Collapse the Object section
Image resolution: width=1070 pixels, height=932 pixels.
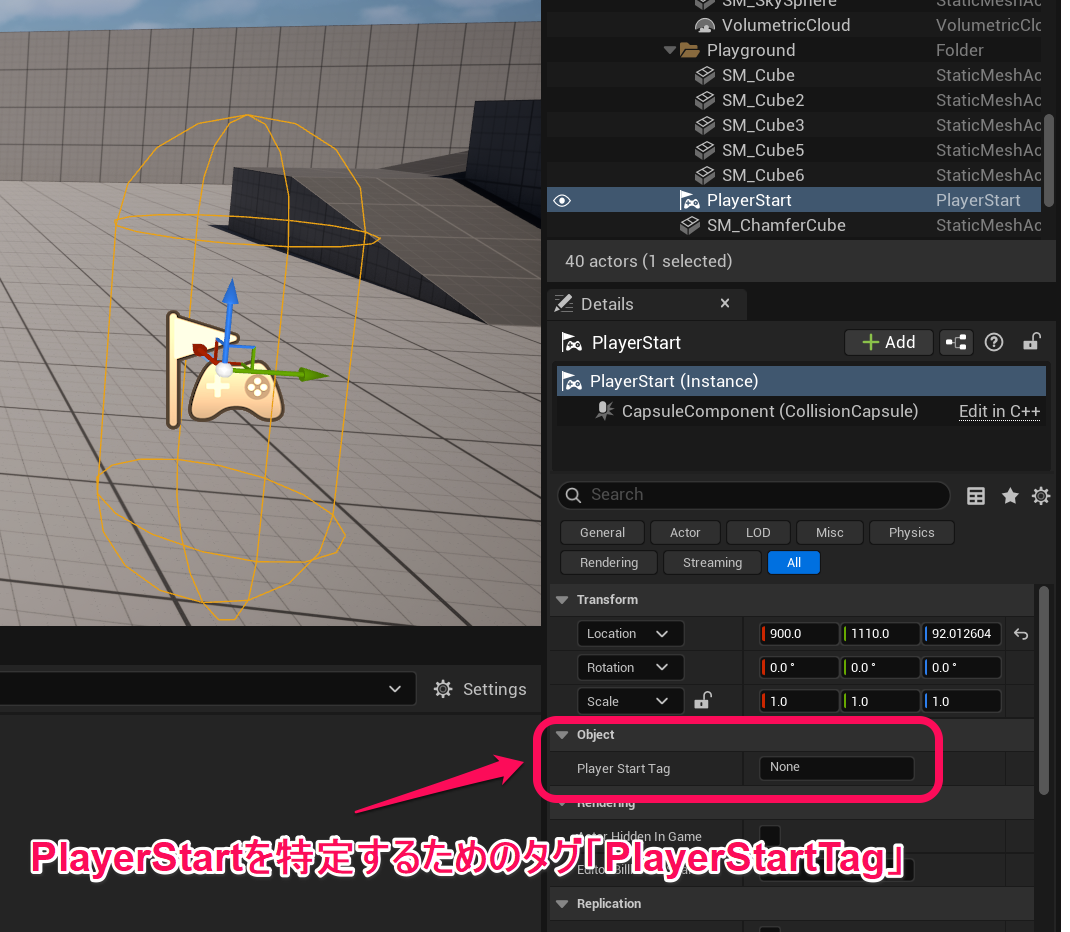562,735
